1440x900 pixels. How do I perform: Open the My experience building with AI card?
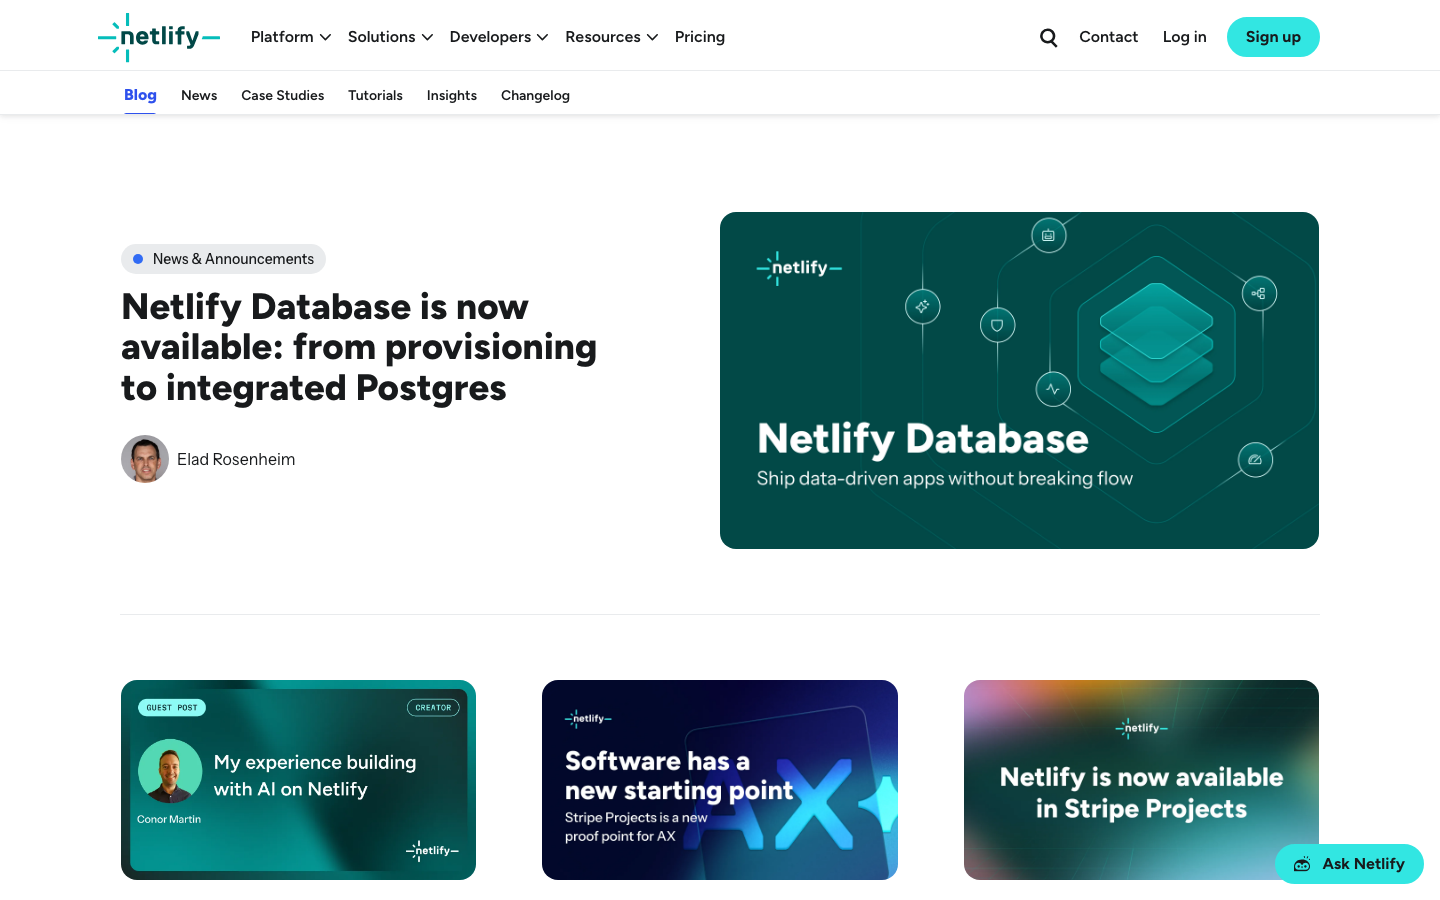[298, 780]
